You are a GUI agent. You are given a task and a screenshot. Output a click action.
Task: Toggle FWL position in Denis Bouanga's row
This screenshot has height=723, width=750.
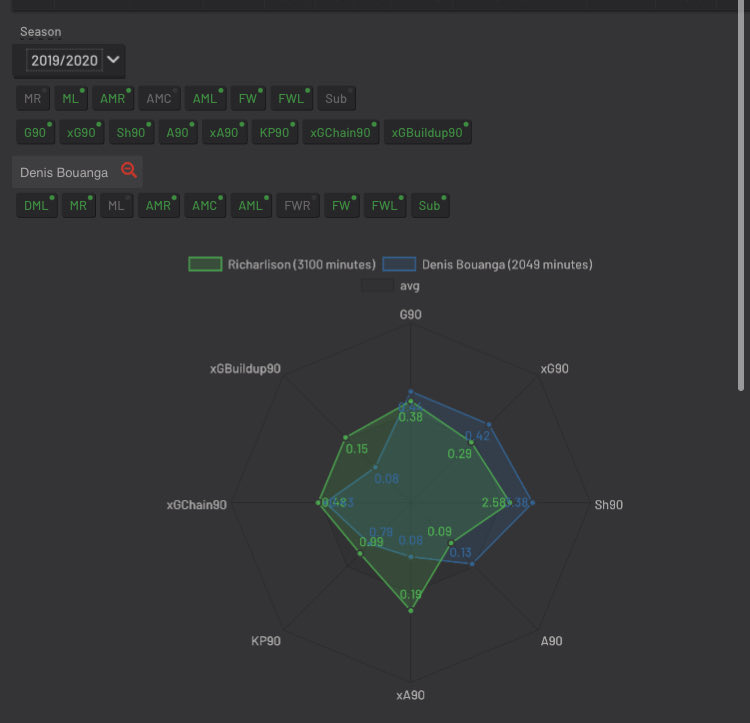(x=385, y=206)
